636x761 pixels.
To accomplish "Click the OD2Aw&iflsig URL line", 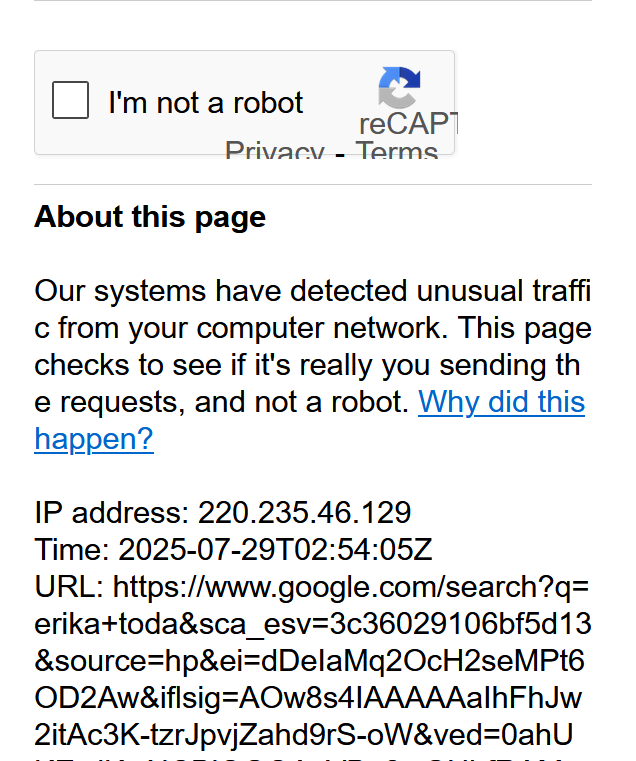I will (x=308, y=698).
